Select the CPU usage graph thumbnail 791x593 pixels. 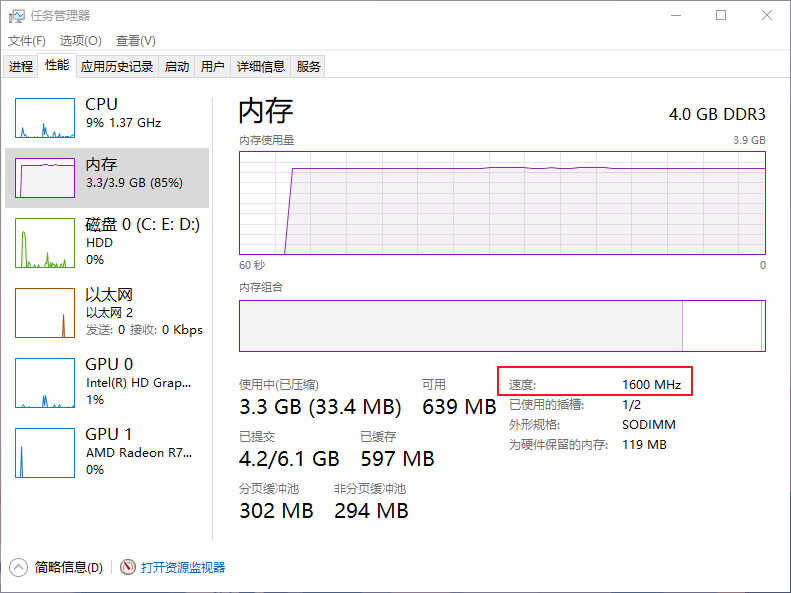(45, 118)
